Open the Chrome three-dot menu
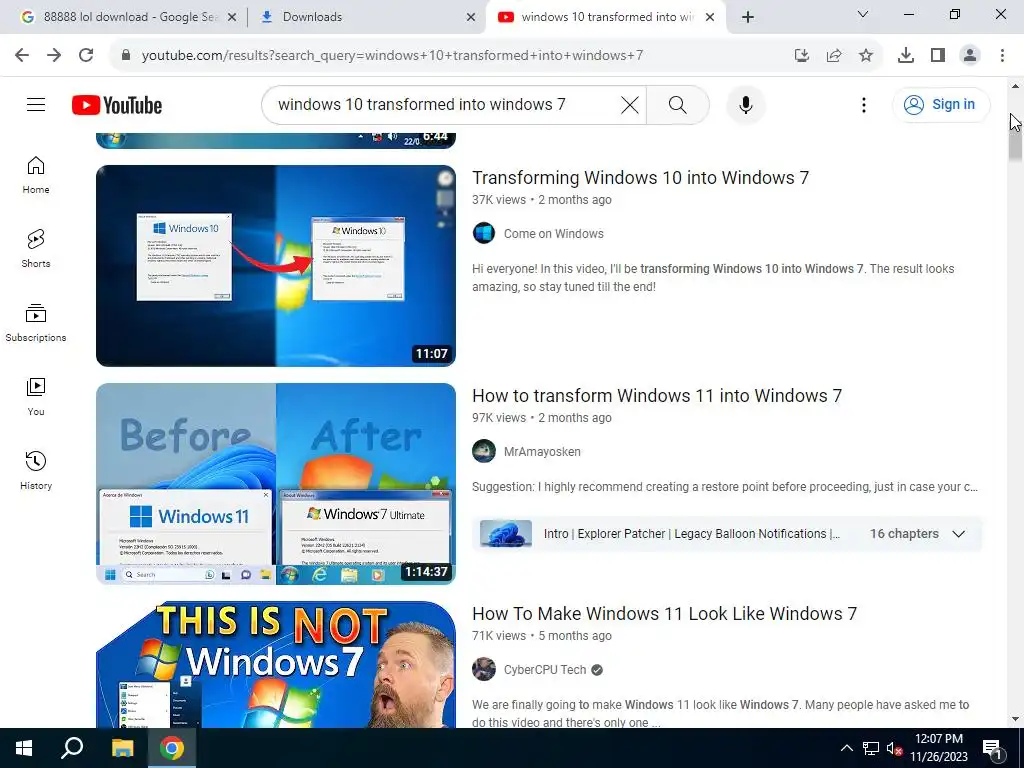This screenshot has height=768, width=1024. pos(1002,55)
